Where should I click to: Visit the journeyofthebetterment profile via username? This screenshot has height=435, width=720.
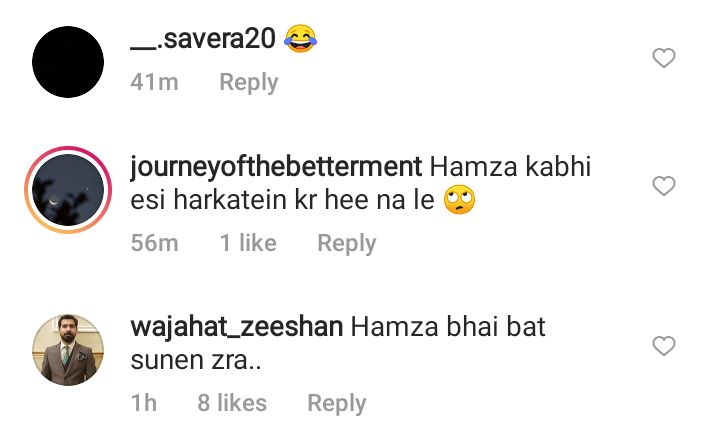(276, 167)
